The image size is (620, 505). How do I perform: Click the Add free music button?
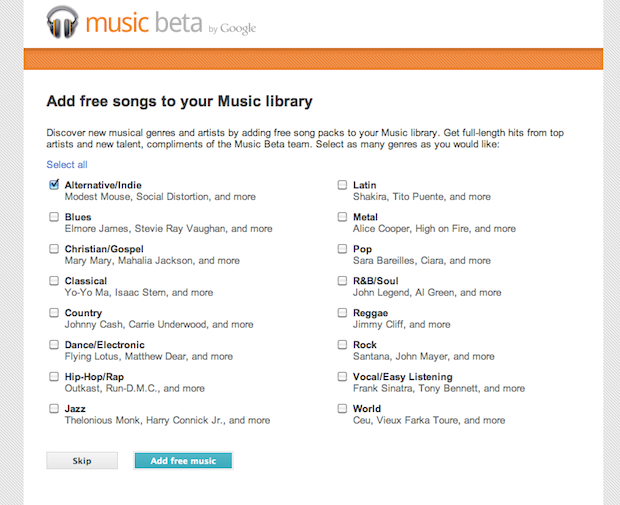point(183,461)
